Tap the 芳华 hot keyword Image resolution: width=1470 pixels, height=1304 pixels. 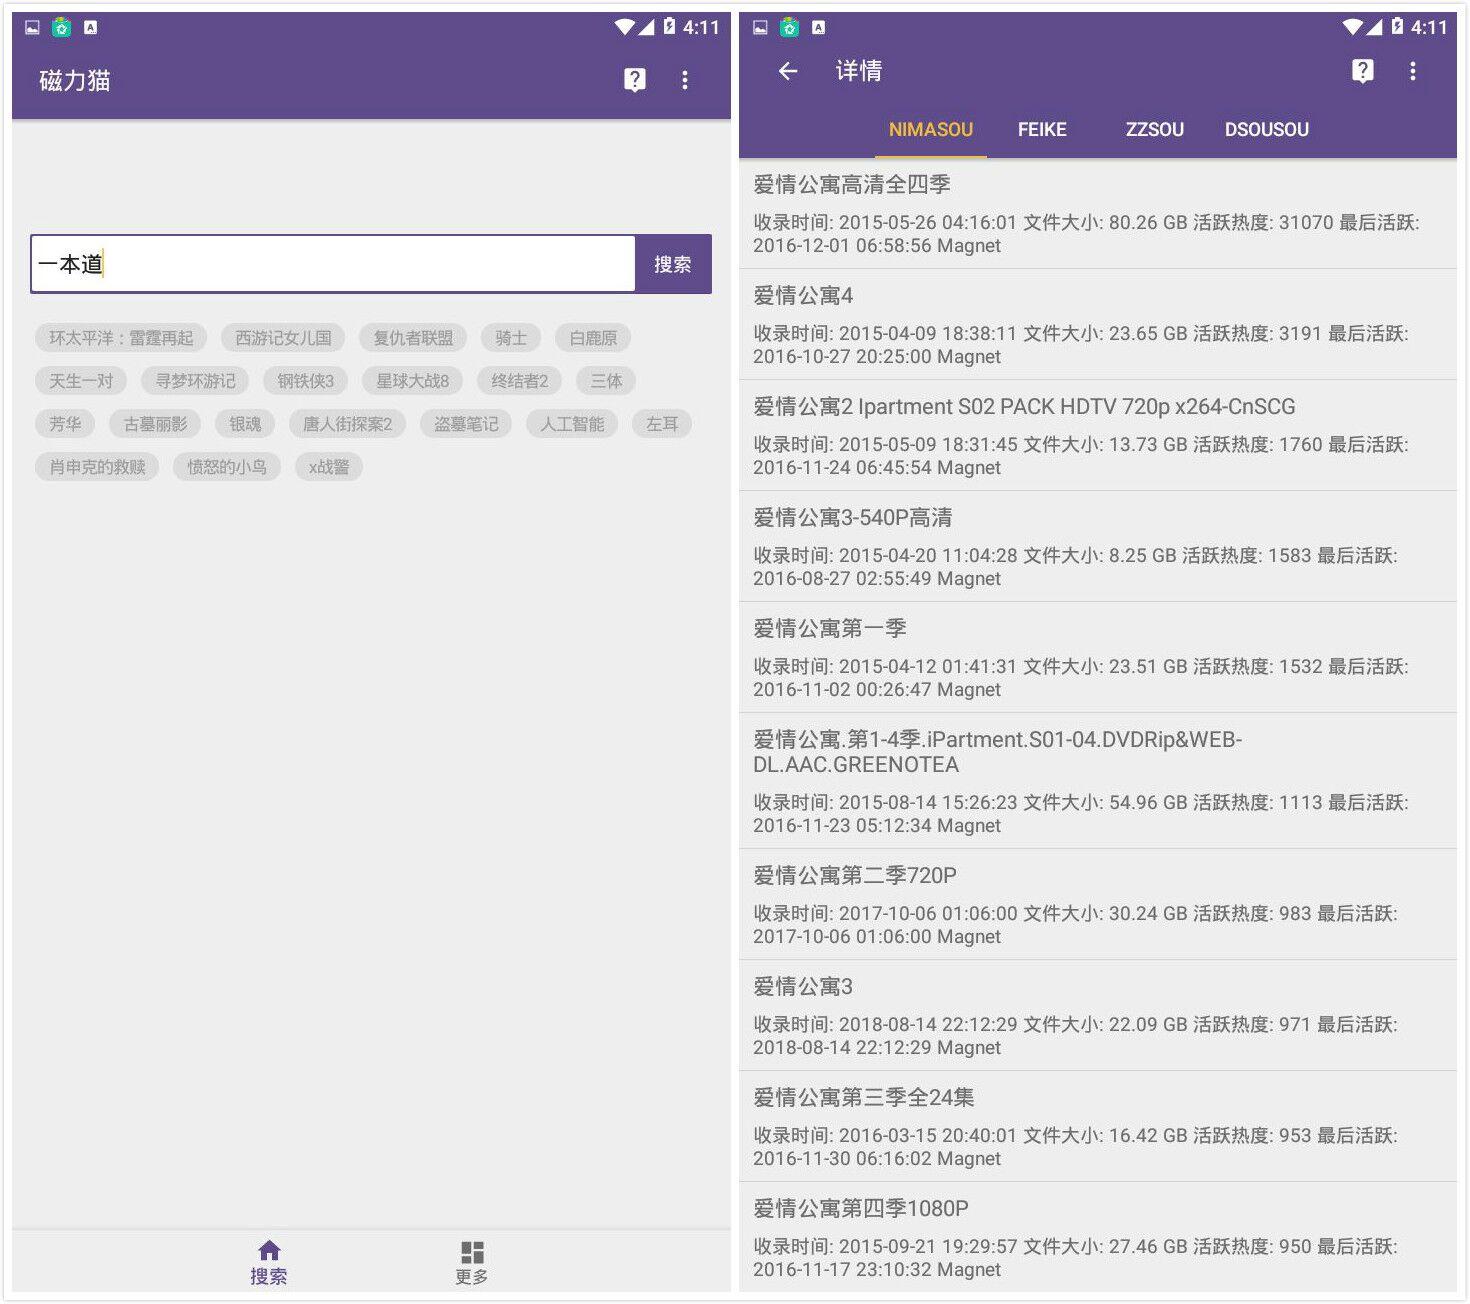click(x=65, y=424)
